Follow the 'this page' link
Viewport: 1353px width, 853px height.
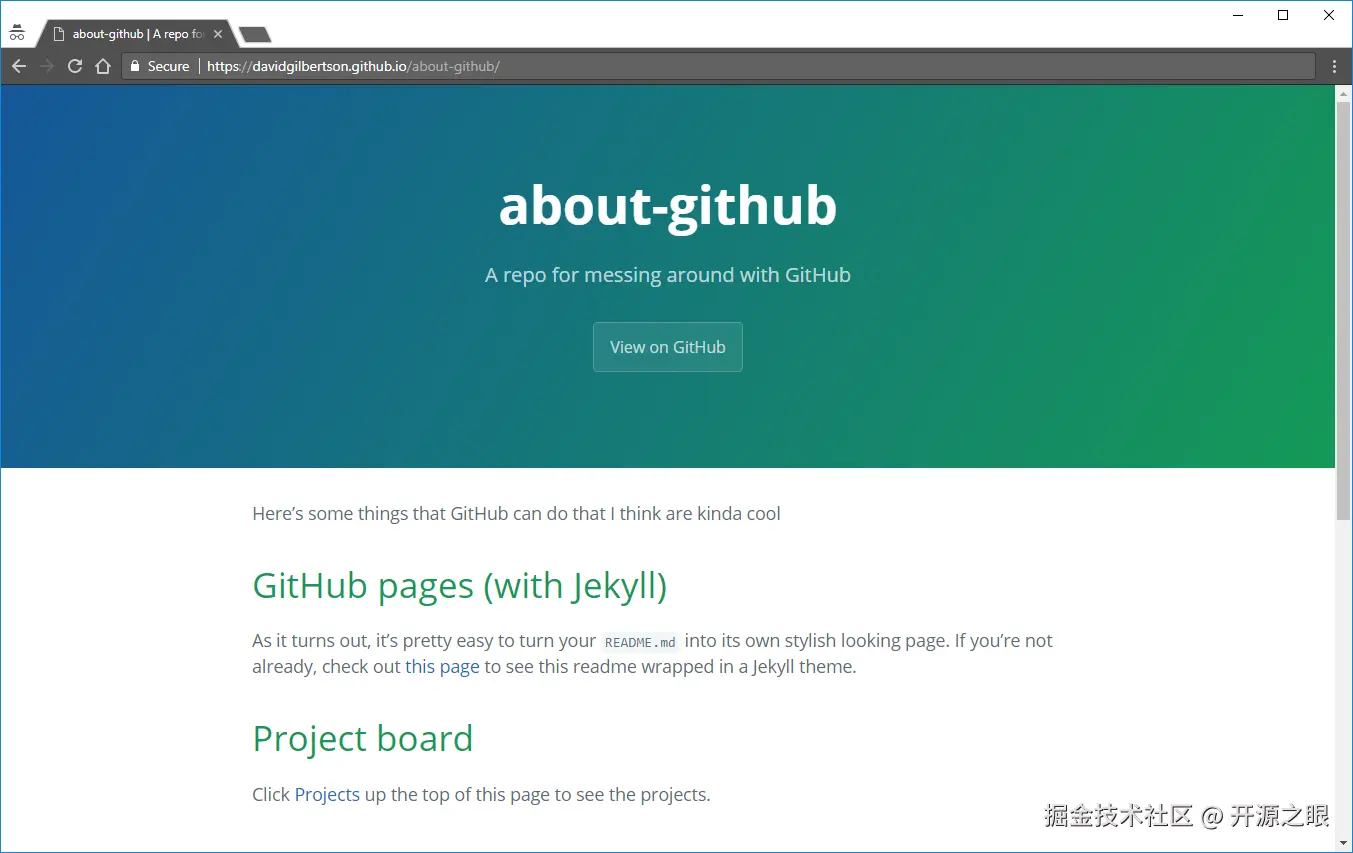(x=442, y=667)
